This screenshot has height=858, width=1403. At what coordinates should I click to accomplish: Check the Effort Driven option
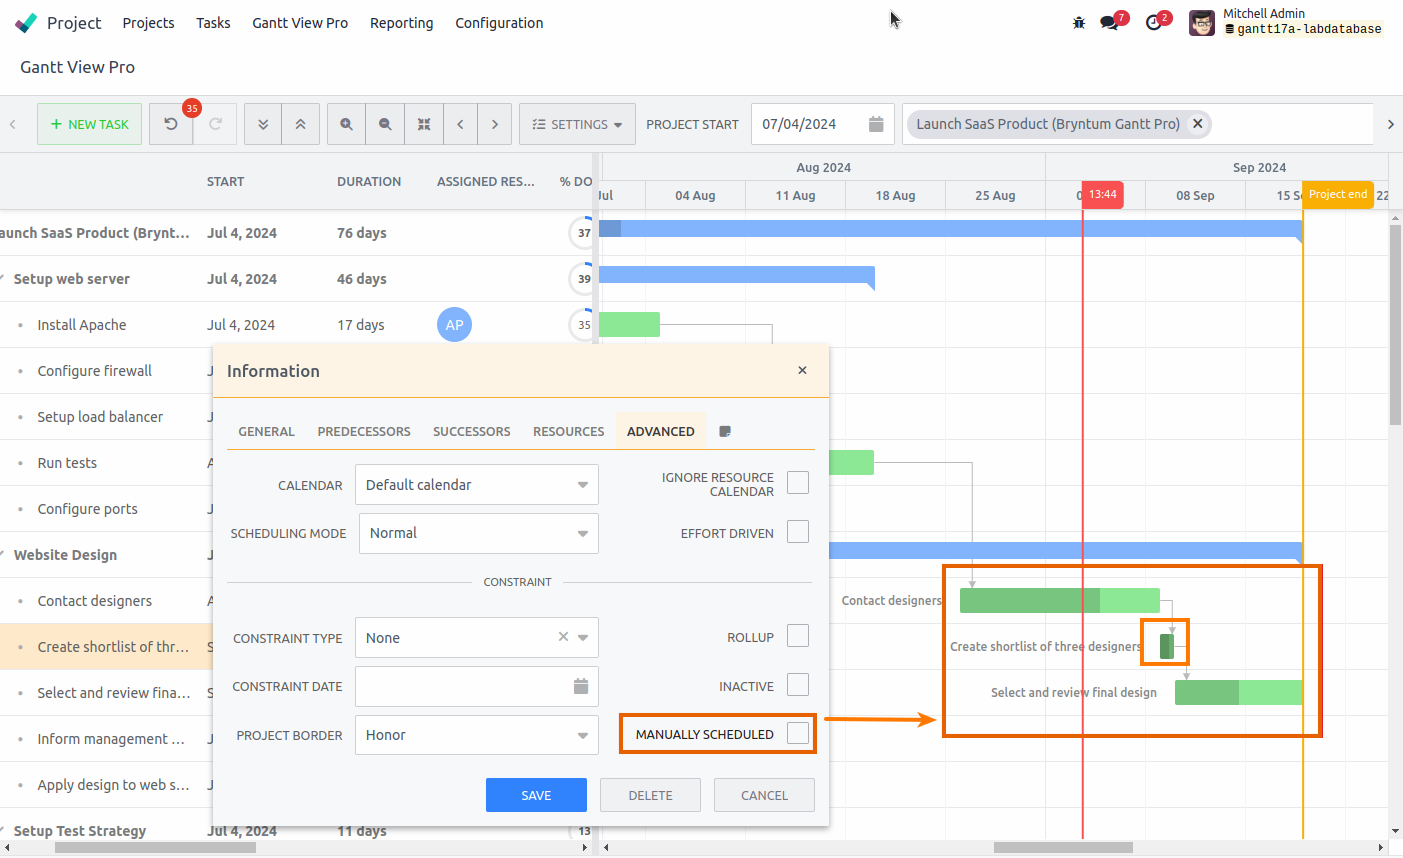[x=797, y=531]
